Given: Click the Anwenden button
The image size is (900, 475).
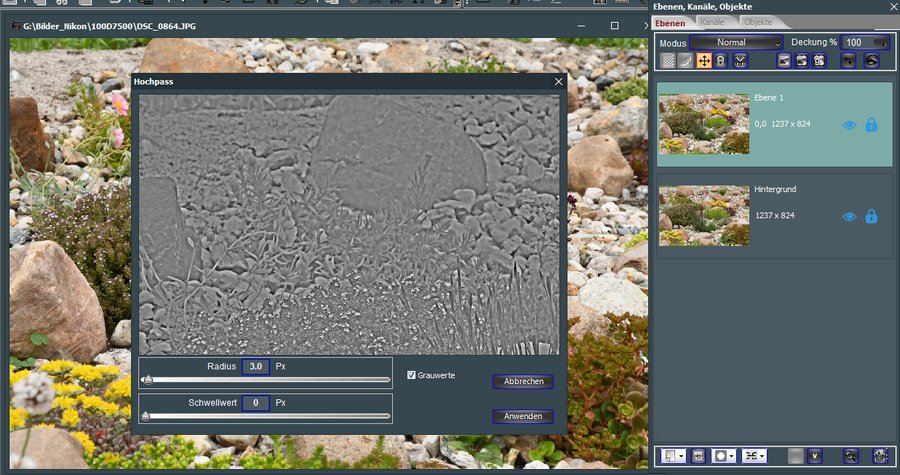Looking at the screenshot, I should pyautogui.click(x=522, y=416).
